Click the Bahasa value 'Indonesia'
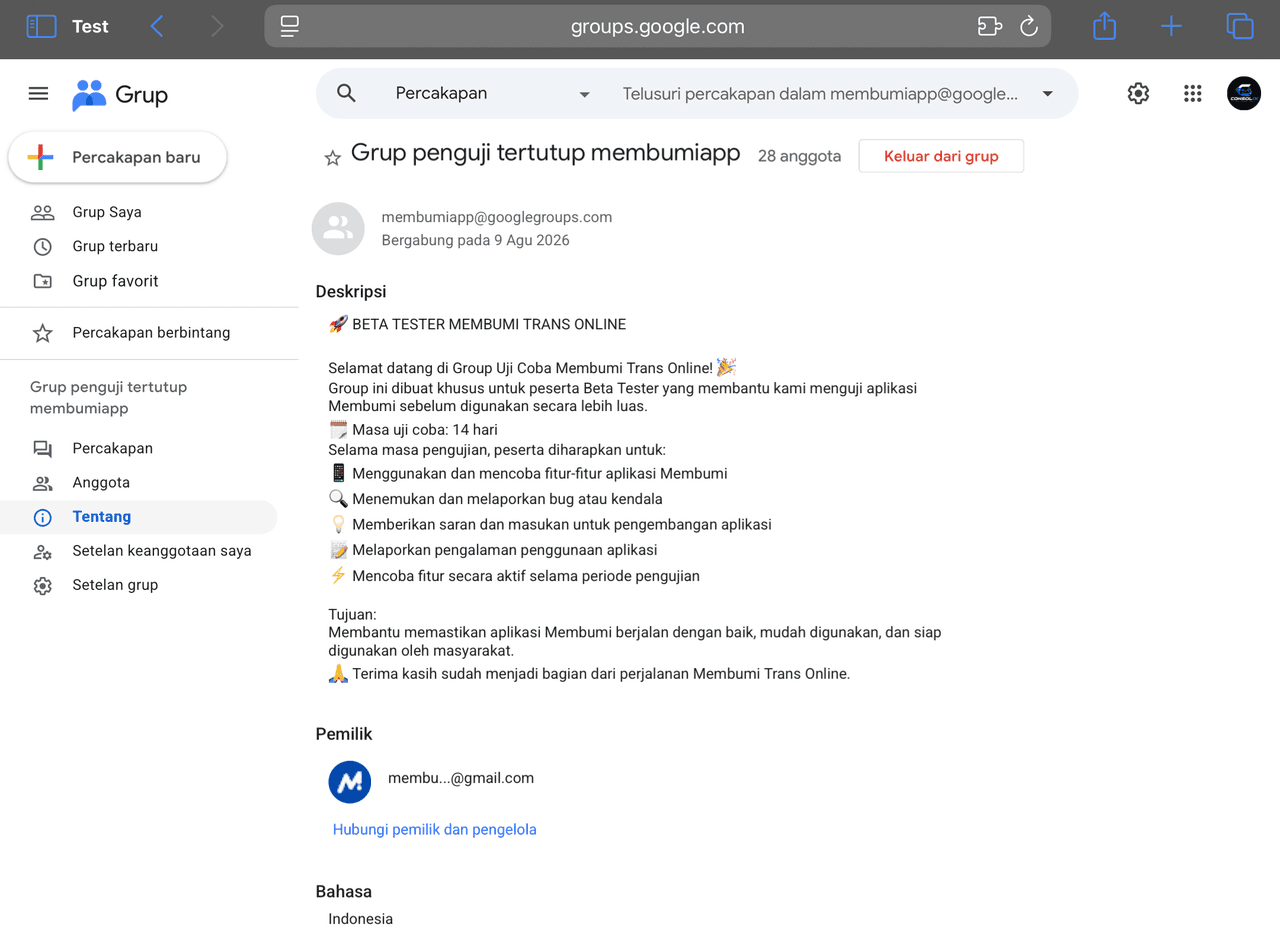Screen dimensions: 1280x930 tap(361, 919)
